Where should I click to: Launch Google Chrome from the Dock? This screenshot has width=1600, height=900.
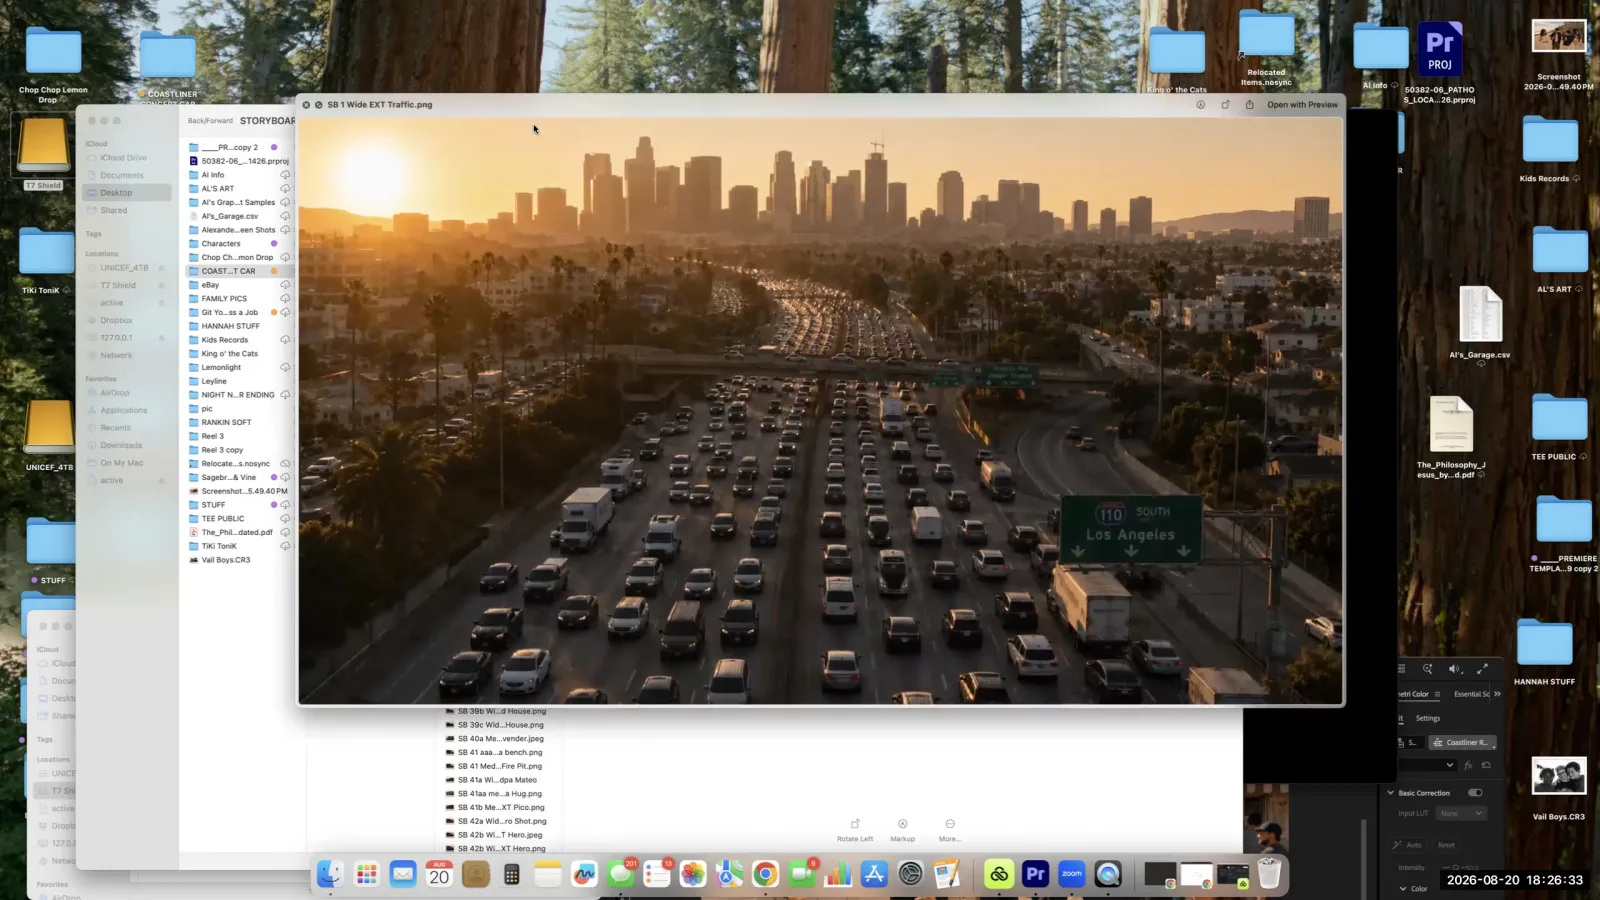(765, 874)
